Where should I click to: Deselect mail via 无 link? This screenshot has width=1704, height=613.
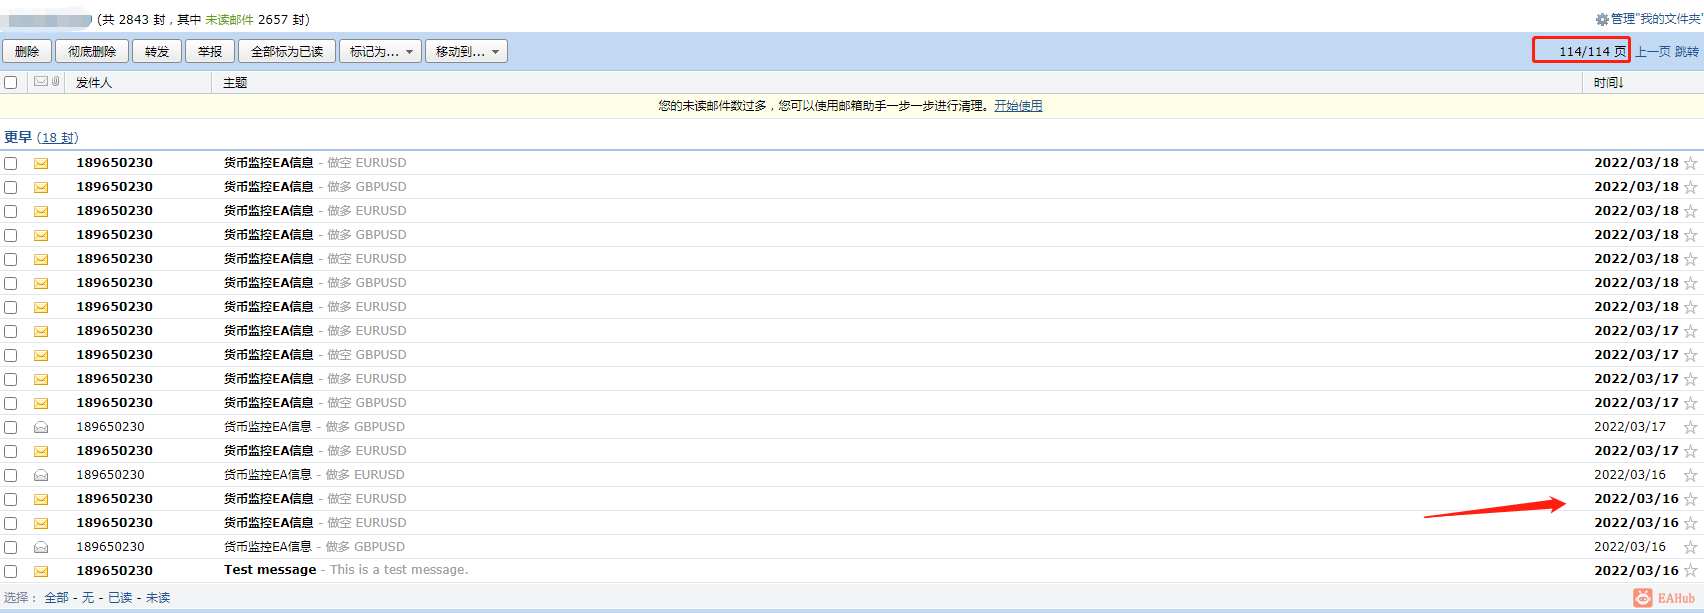click(x=88, y=598)
